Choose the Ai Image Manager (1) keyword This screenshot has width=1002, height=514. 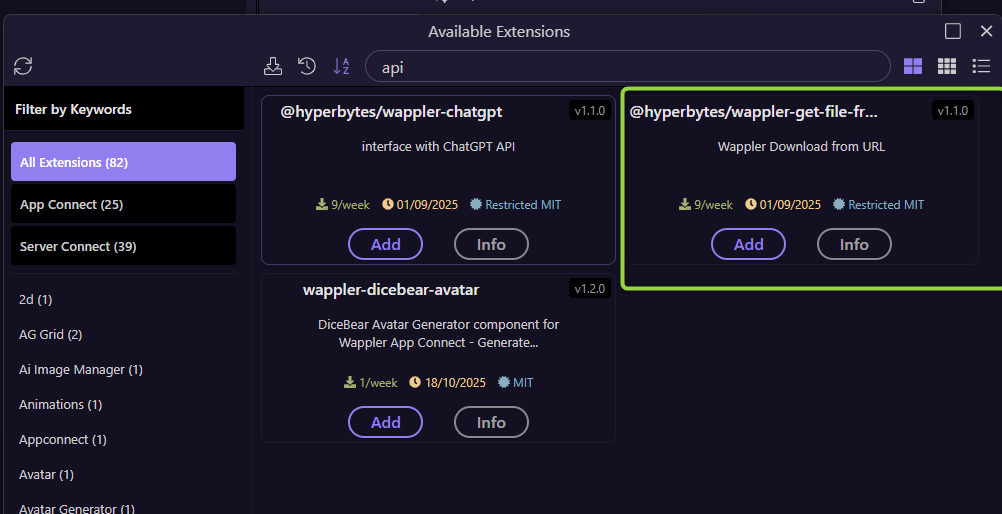(x=81, y=369)
